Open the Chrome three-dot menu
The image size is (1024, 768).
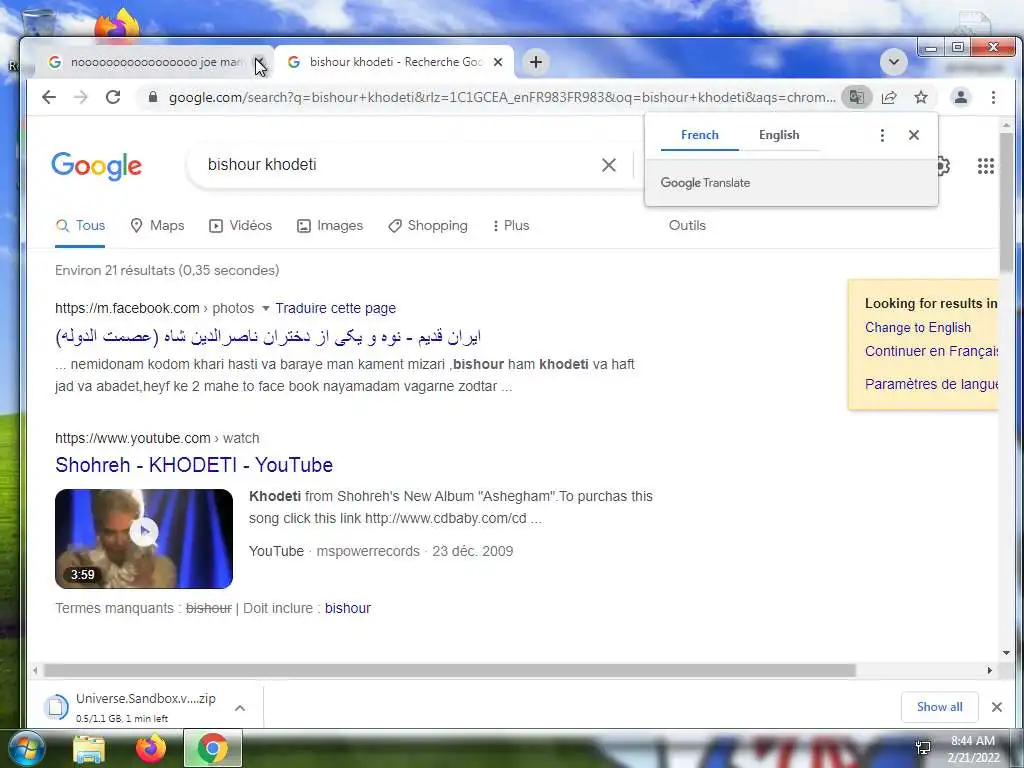(x=993, y=97)
